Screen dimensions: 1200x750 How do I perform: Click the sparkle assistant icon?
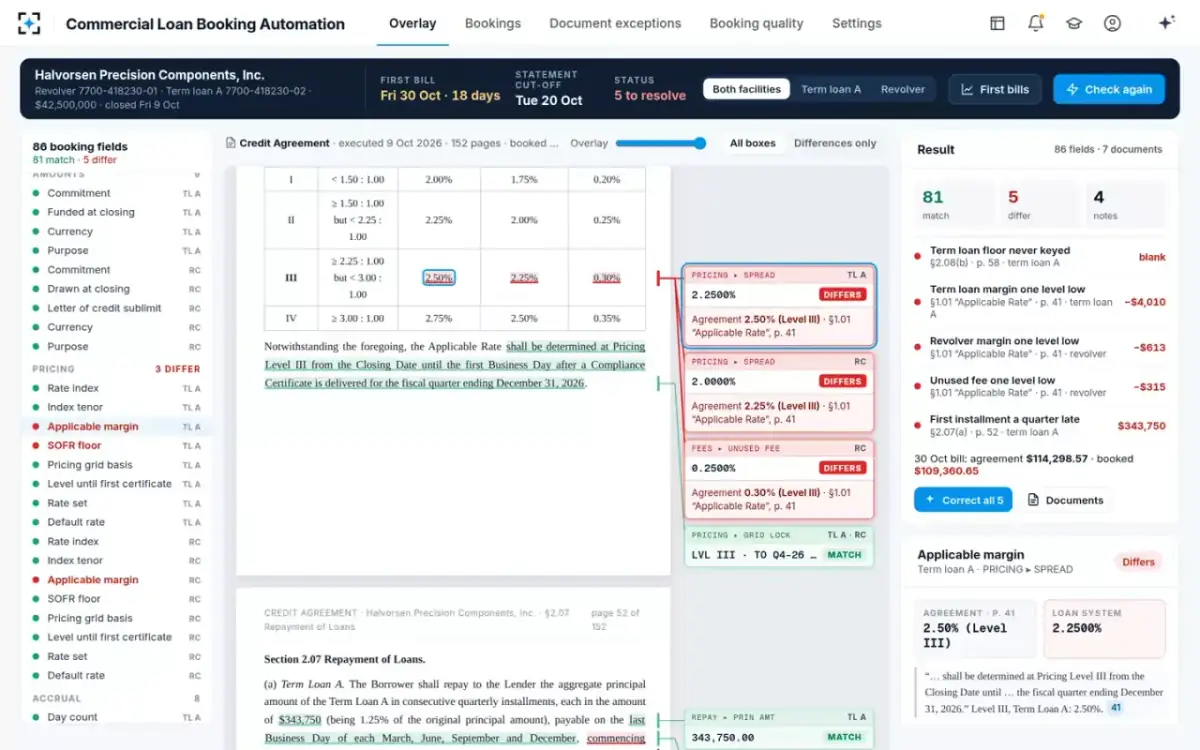point(1166,23)
